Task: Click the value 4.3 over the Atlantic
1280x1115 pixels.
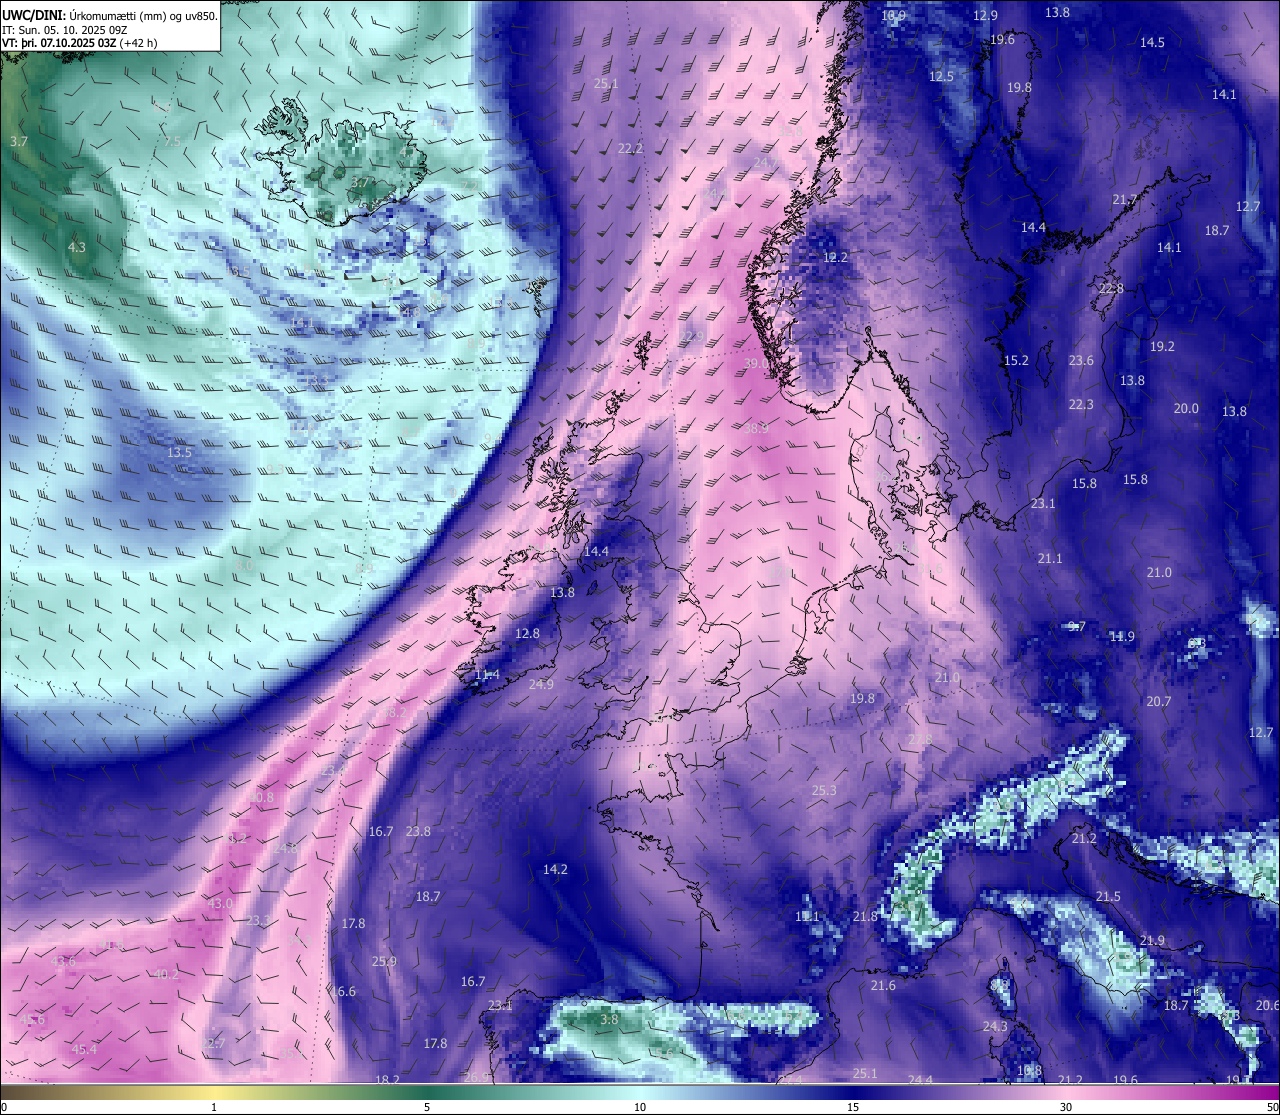Action: coord(77,247)
